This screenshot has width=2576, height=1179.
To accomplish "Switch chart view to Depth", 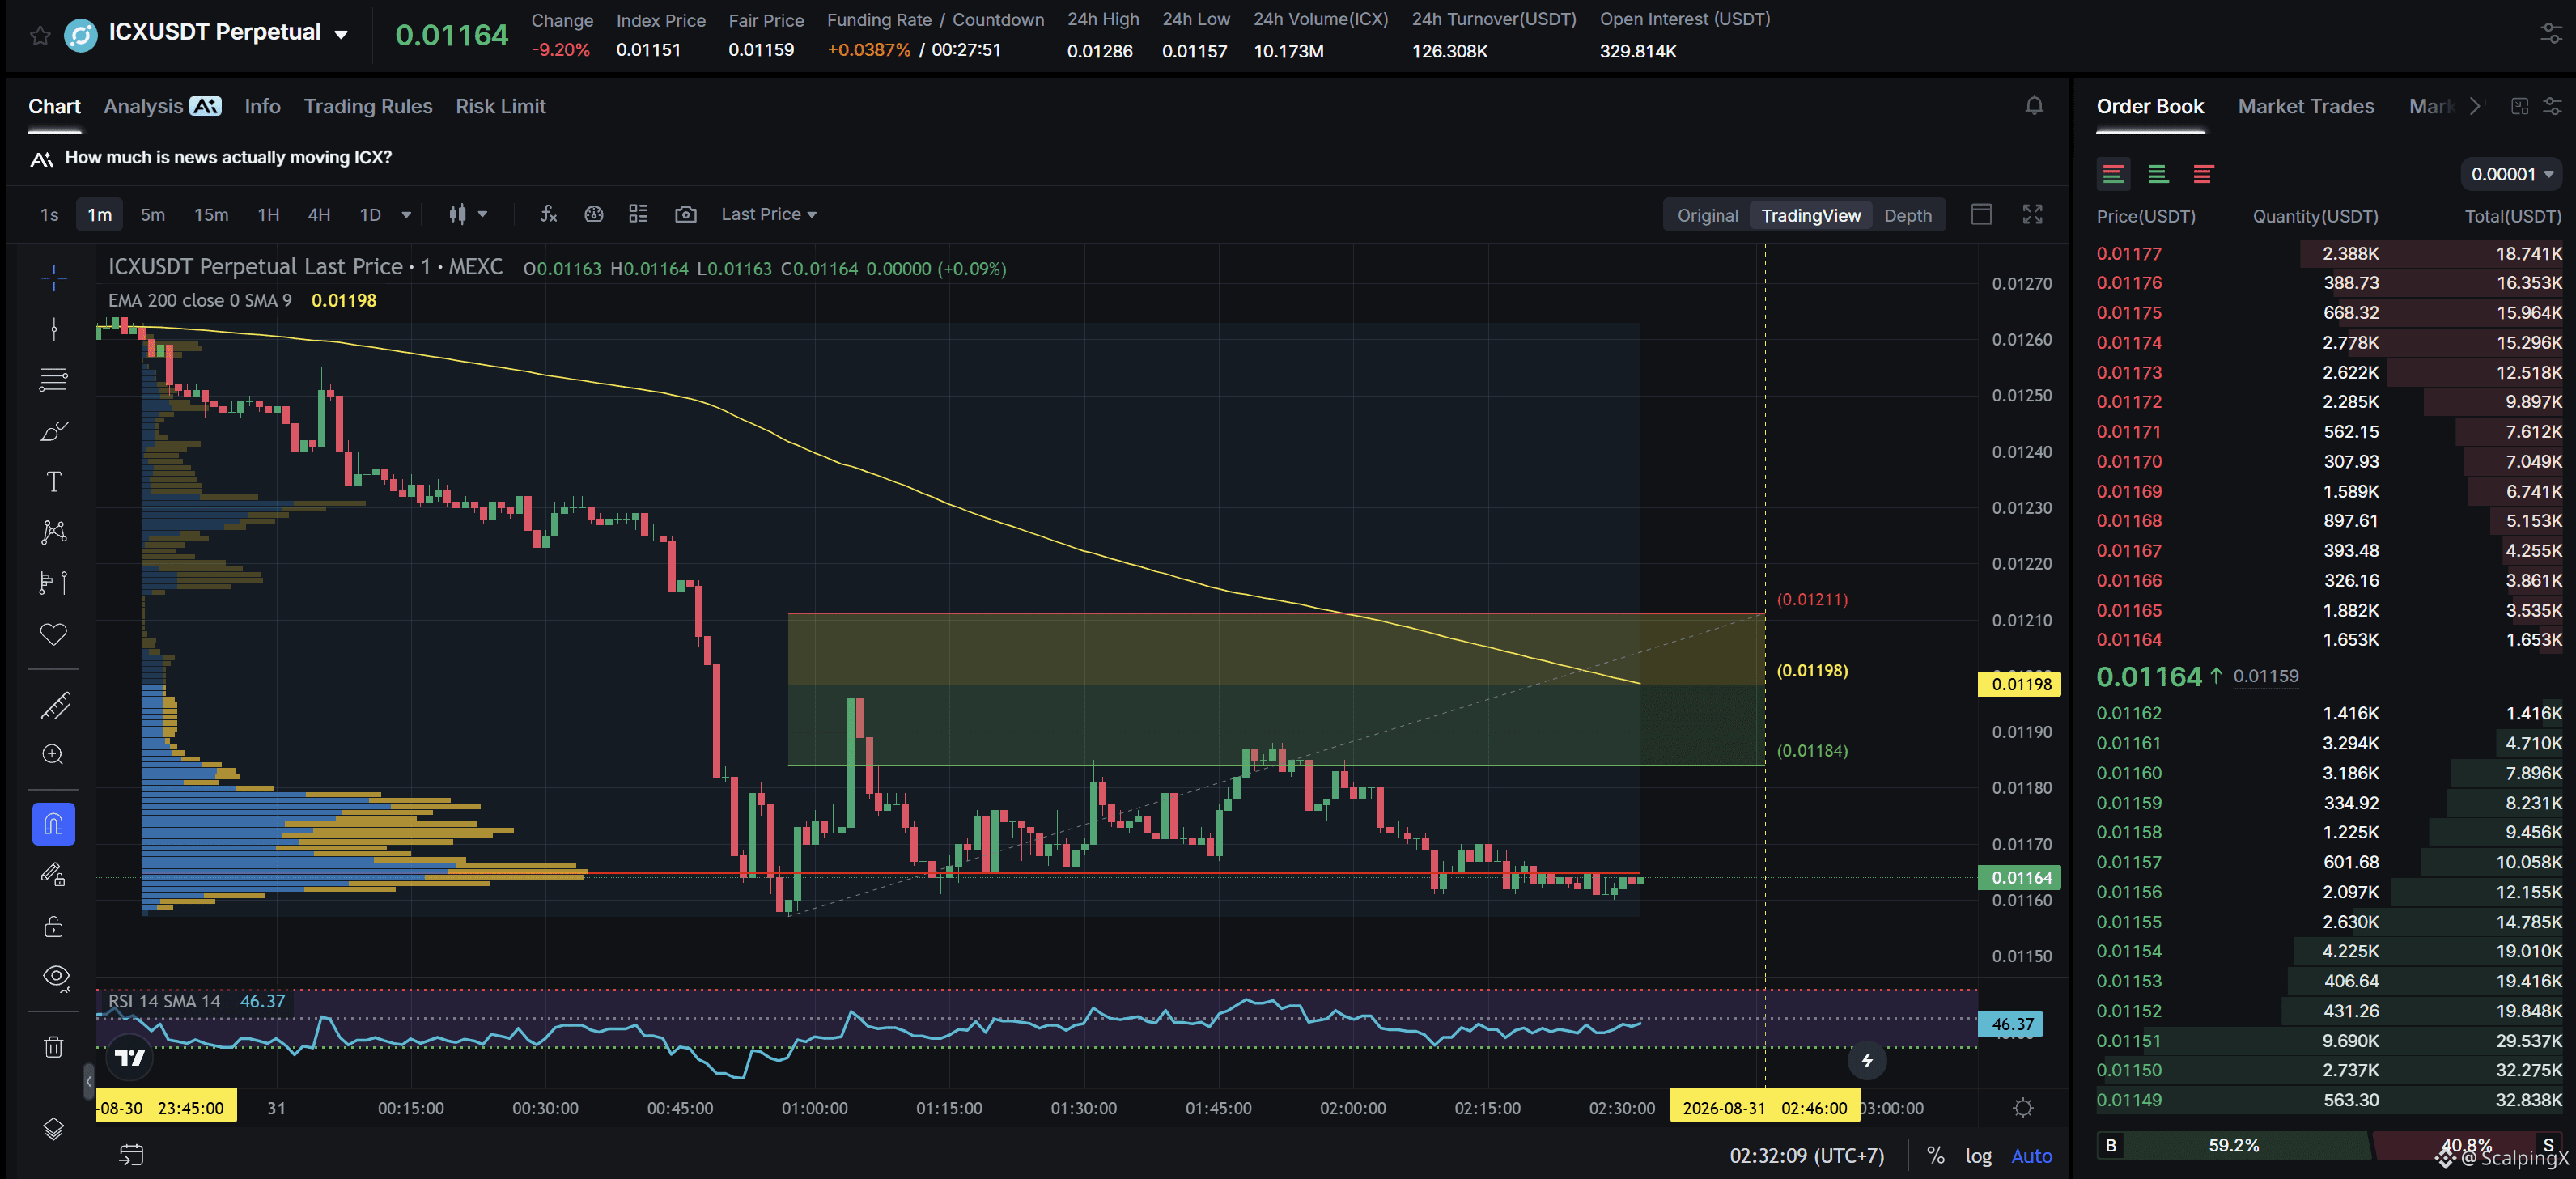I will [x=1907, y=215].
